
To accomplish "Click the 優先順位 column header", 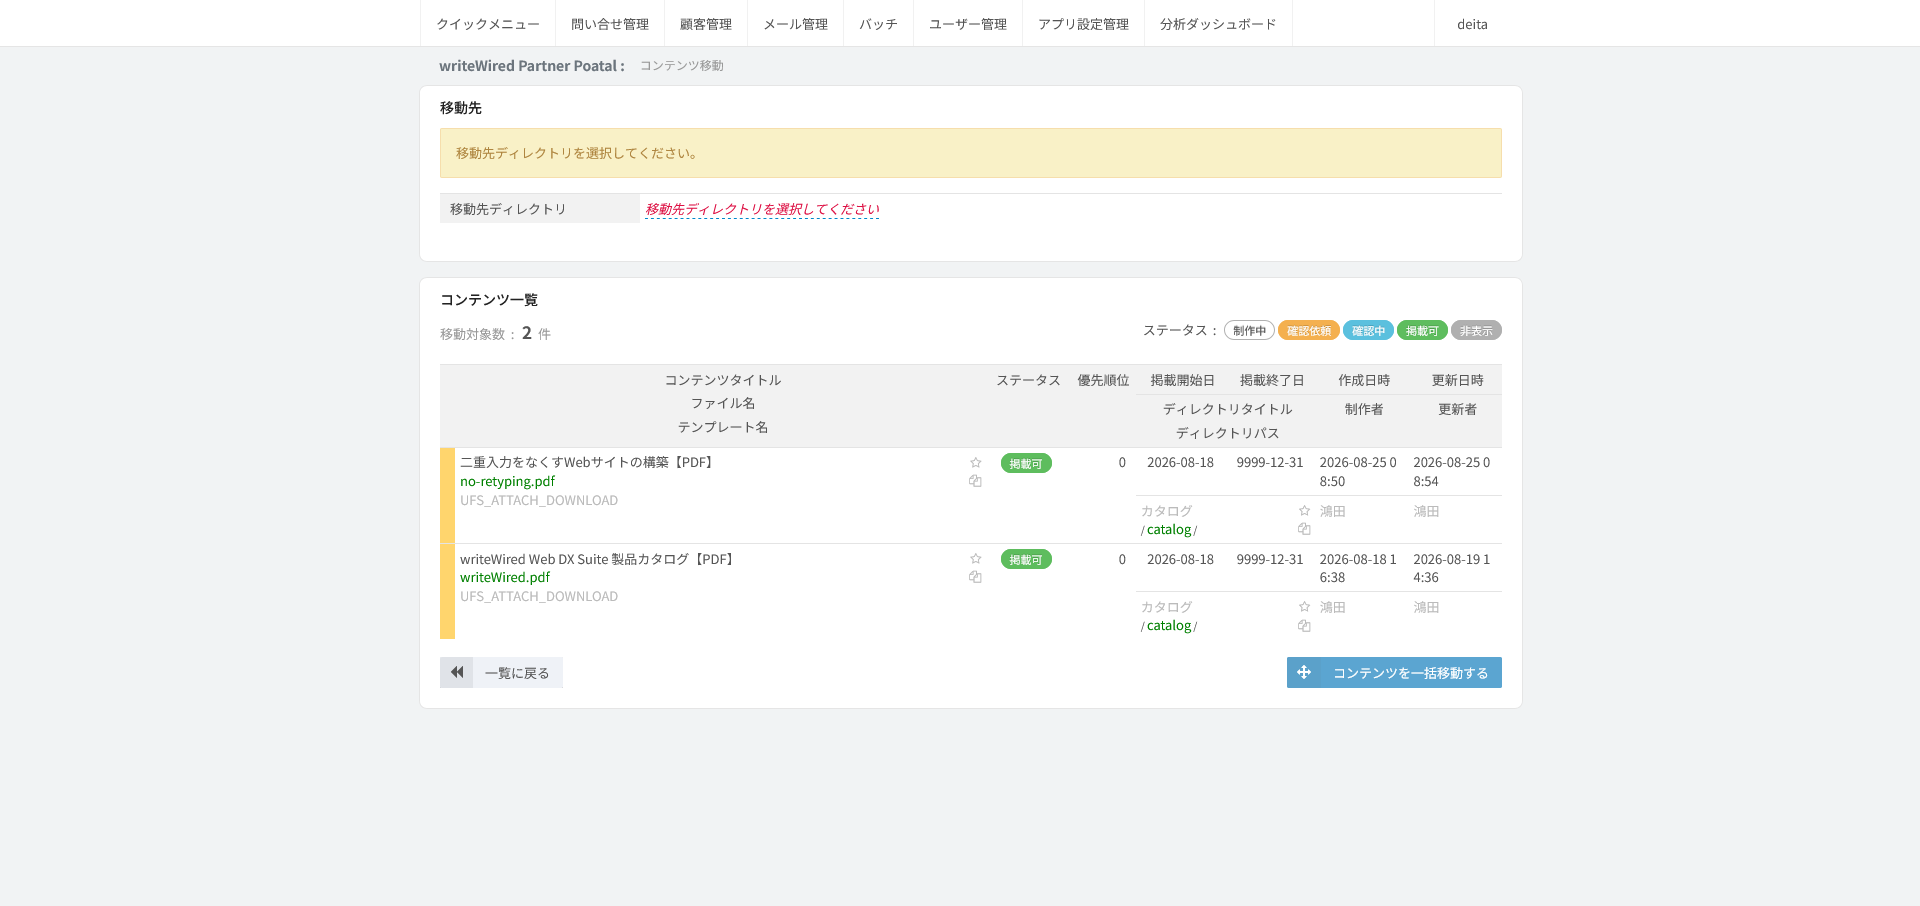I will tap(1103, 380).
